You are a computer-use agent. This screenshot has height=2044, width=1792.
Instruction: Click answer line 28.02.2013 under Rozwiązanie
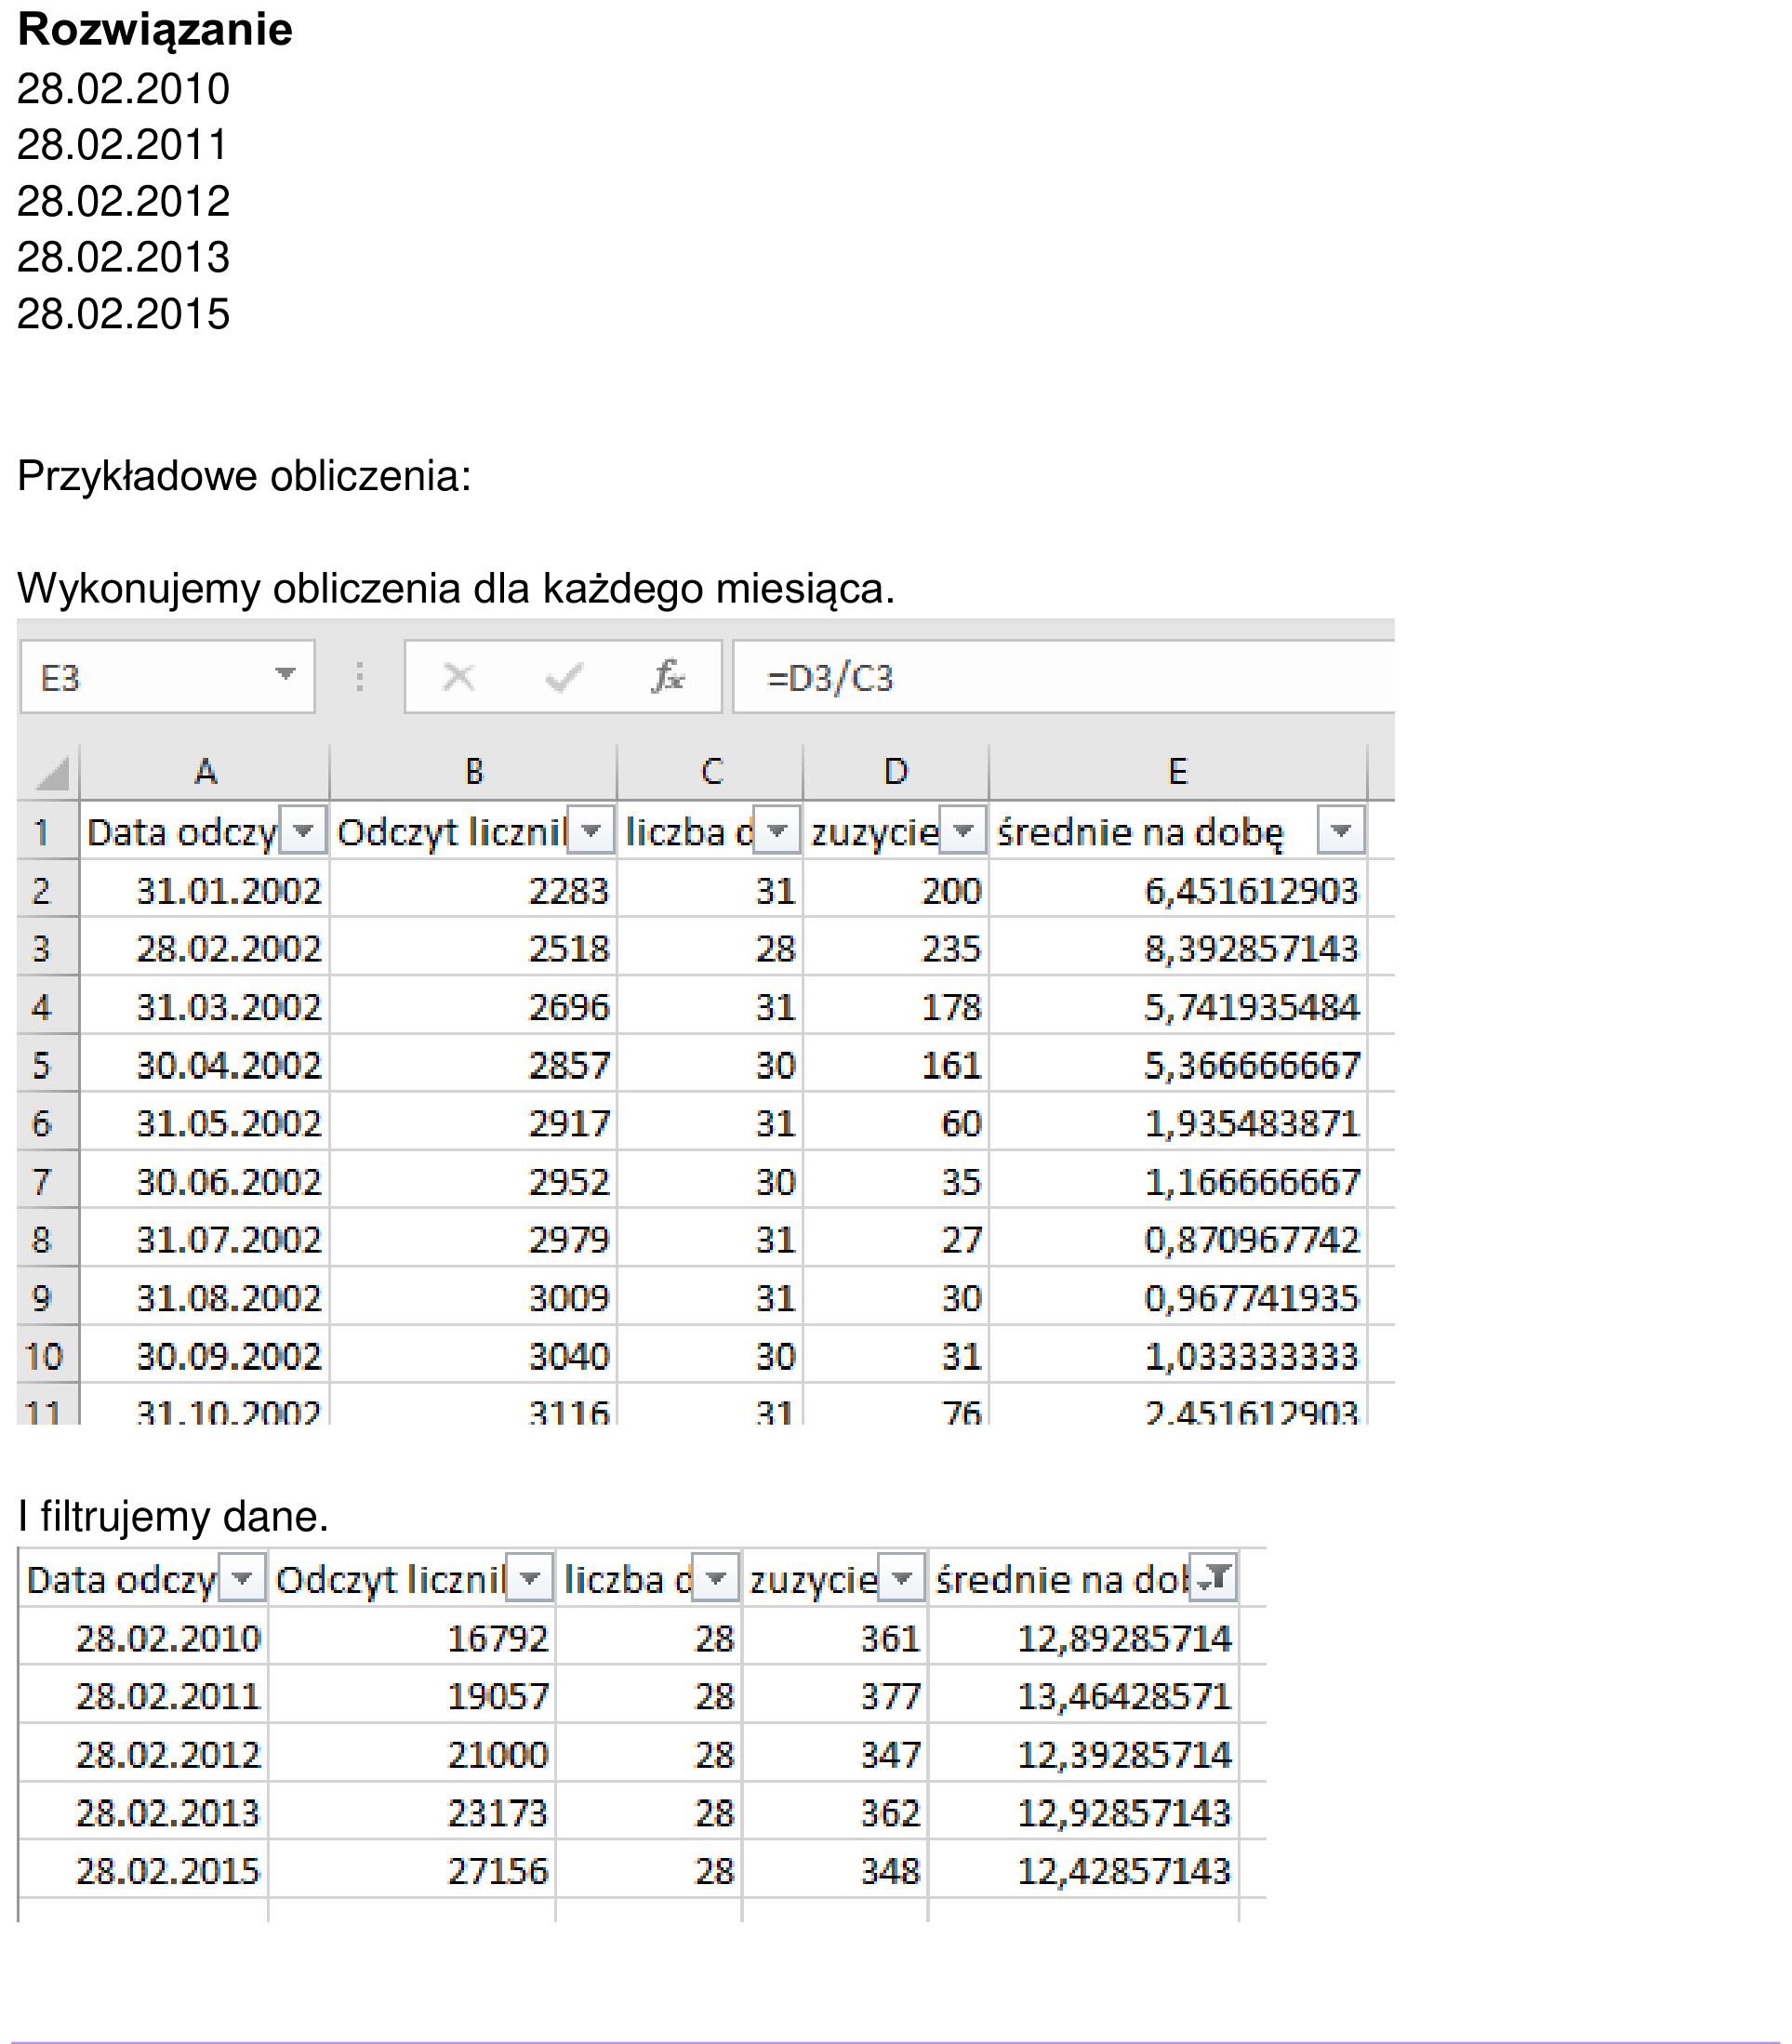pyautogui.click(x=123, y=257)
